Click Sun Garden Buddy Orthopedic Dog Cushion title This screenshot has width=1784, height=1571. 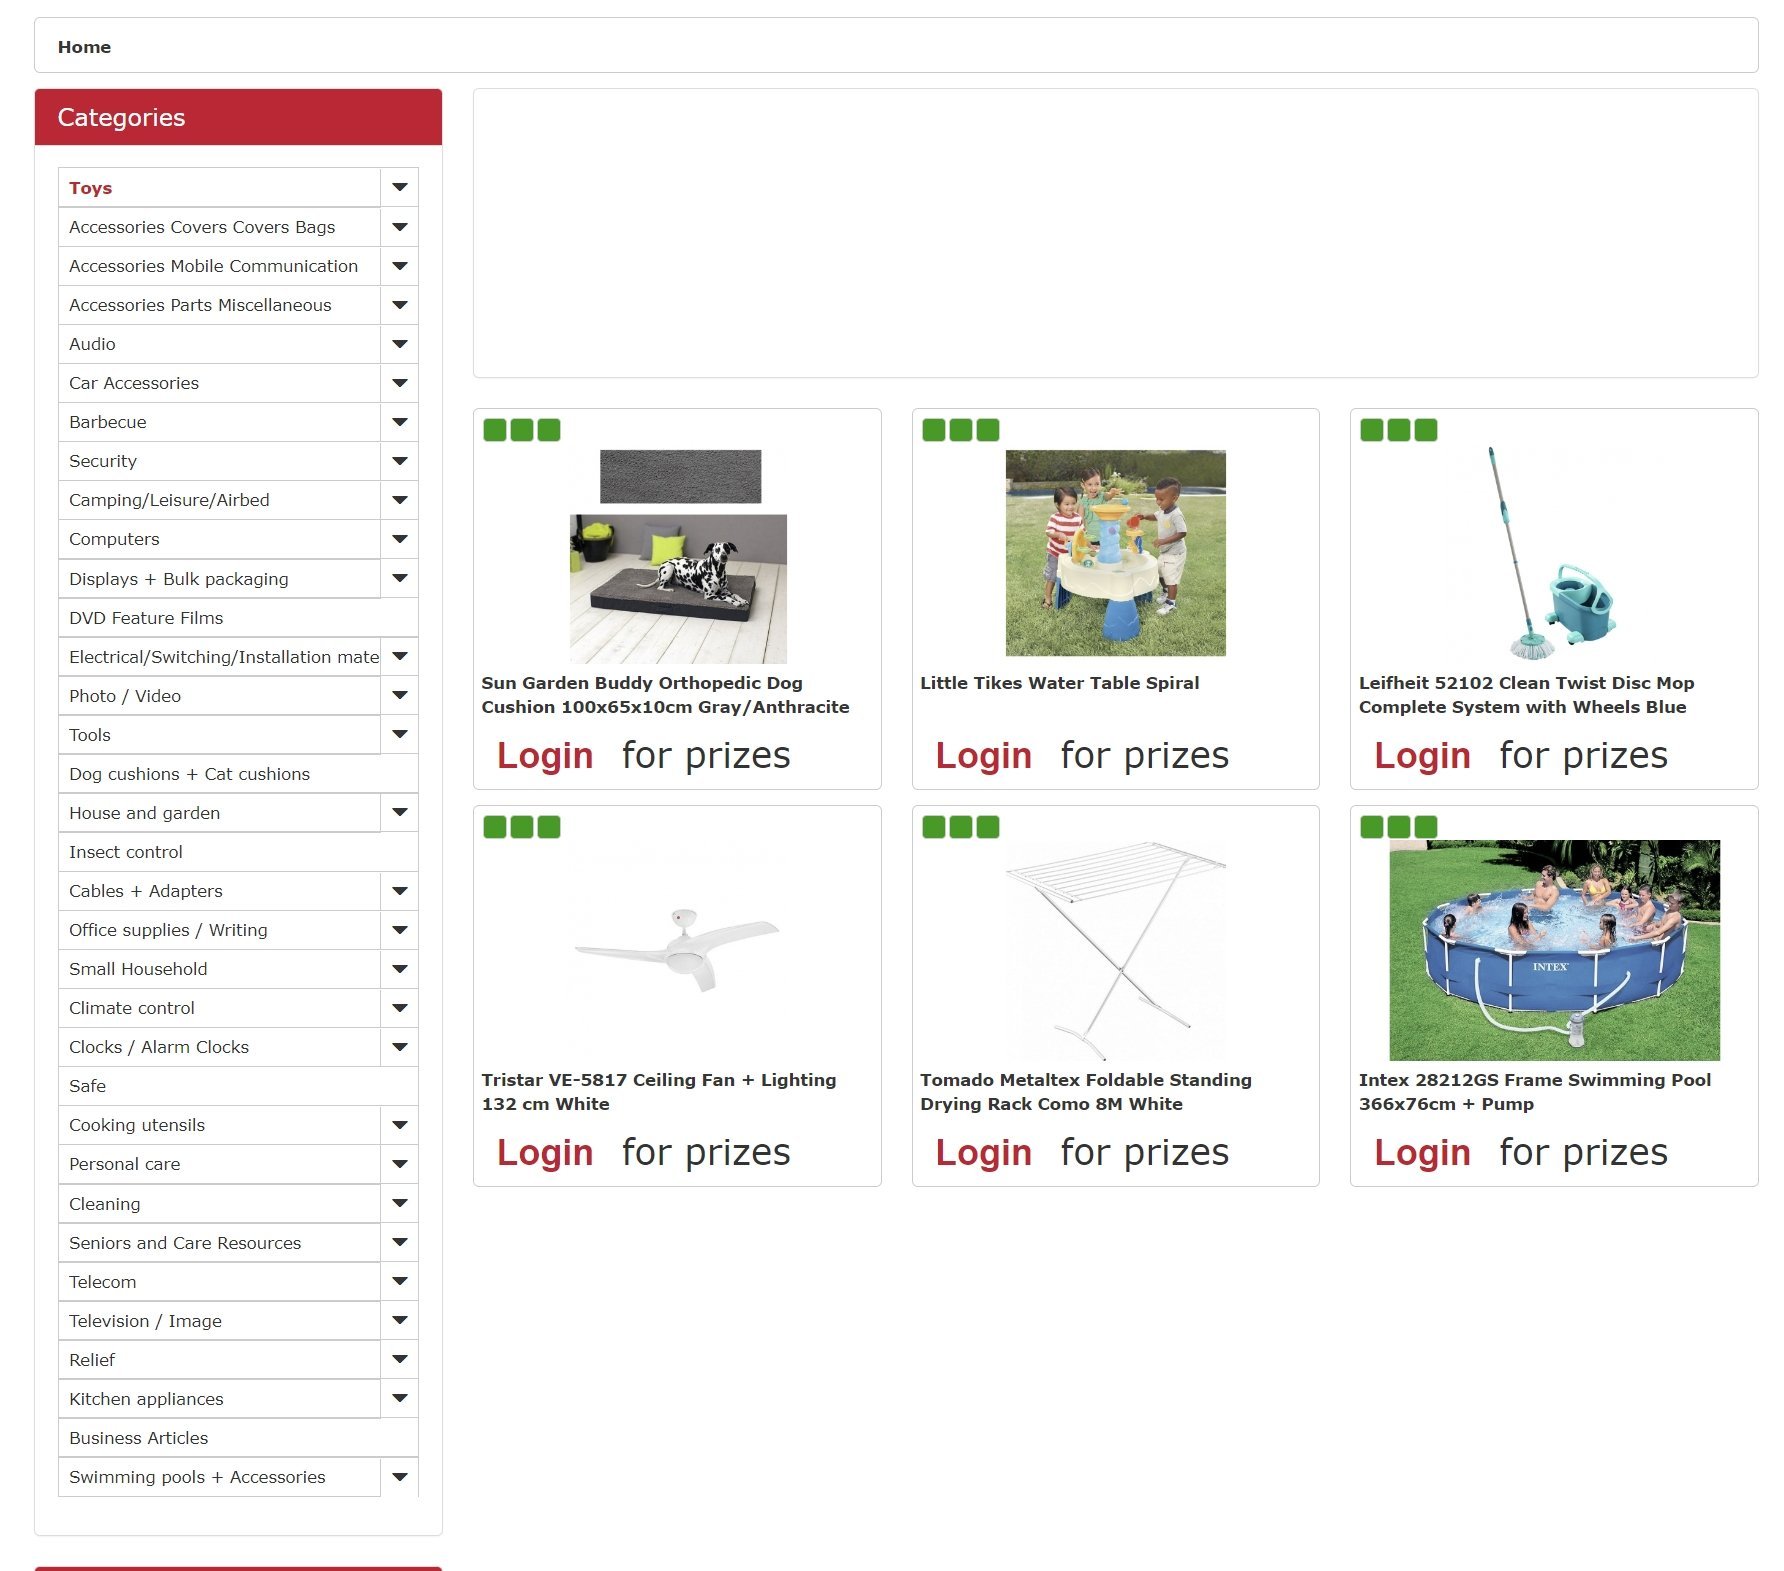click(x=665, y=695)
